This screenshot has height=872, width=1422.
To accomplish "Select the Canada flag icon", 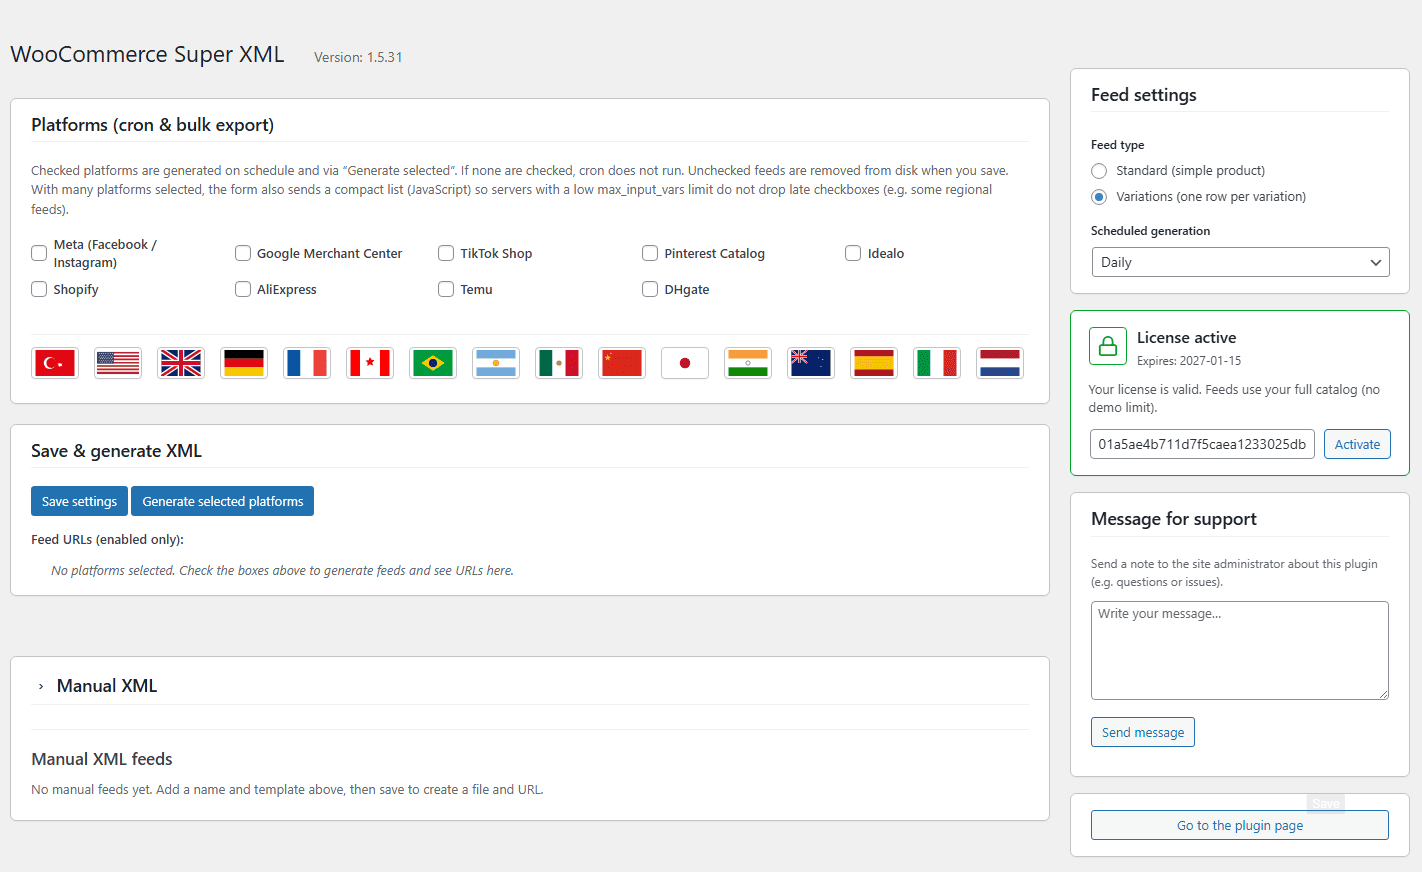I will 370,363.
